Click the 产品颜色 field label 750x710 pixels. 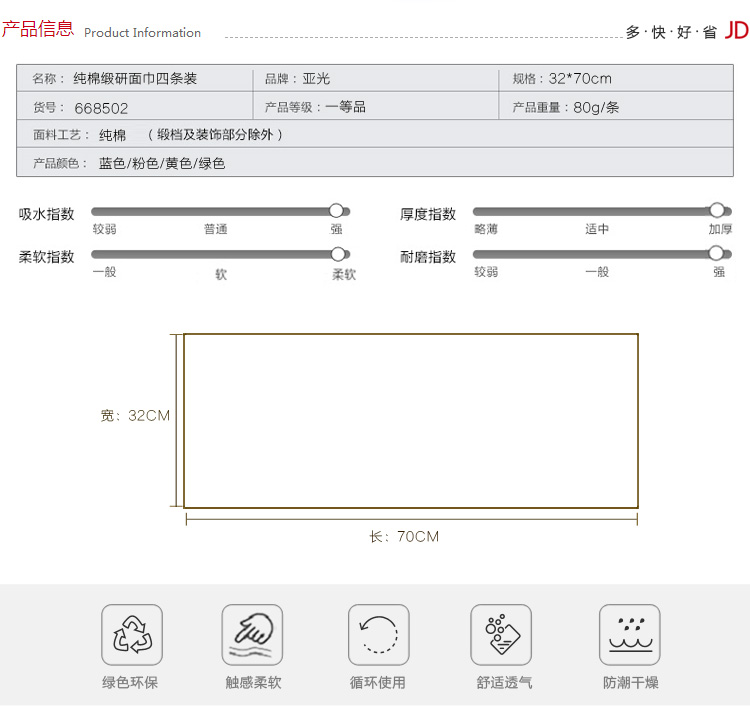click(60, 164)
